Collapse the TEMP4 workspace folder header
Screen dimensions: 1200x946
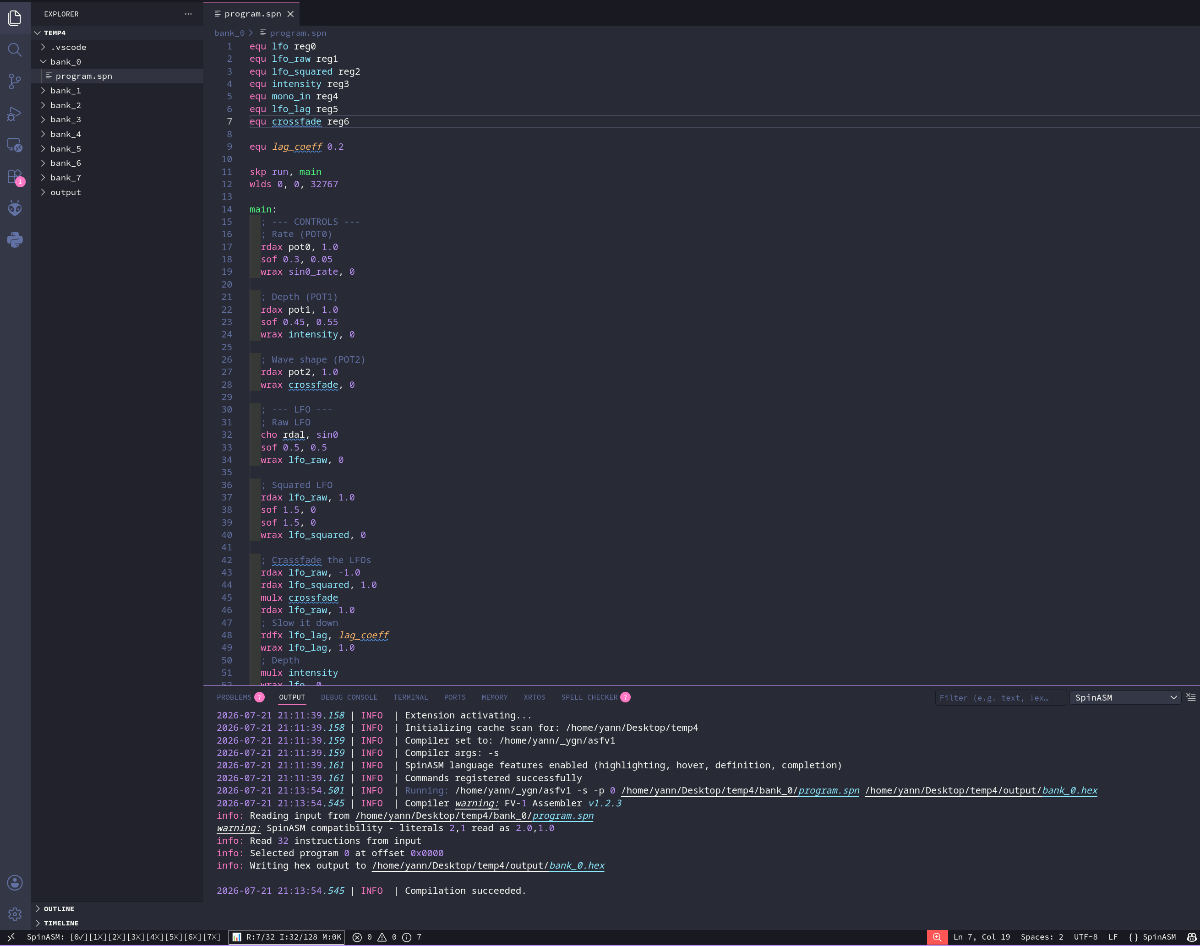coord(118,33)
